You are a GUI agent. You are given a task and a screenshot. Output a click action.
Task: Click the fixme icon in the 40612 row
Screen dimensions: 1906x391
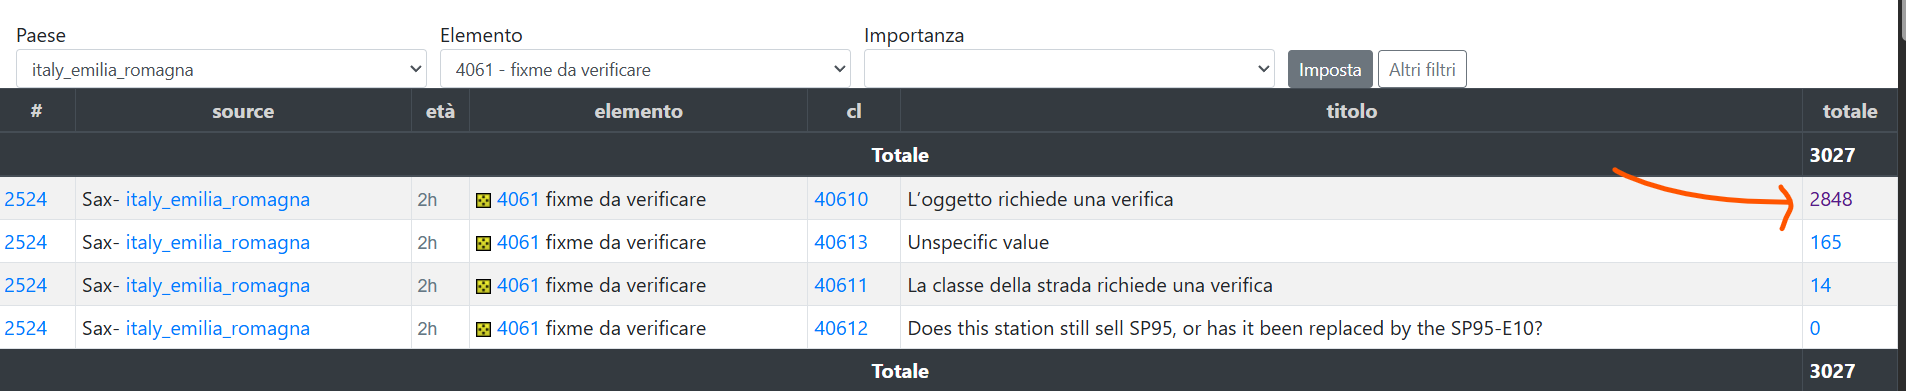point(483,329)
